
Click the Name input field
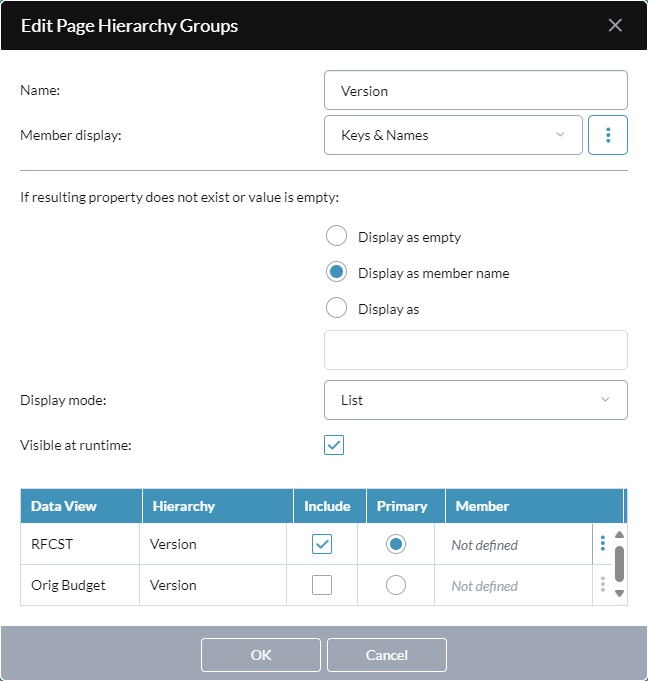tap(476, 90)
